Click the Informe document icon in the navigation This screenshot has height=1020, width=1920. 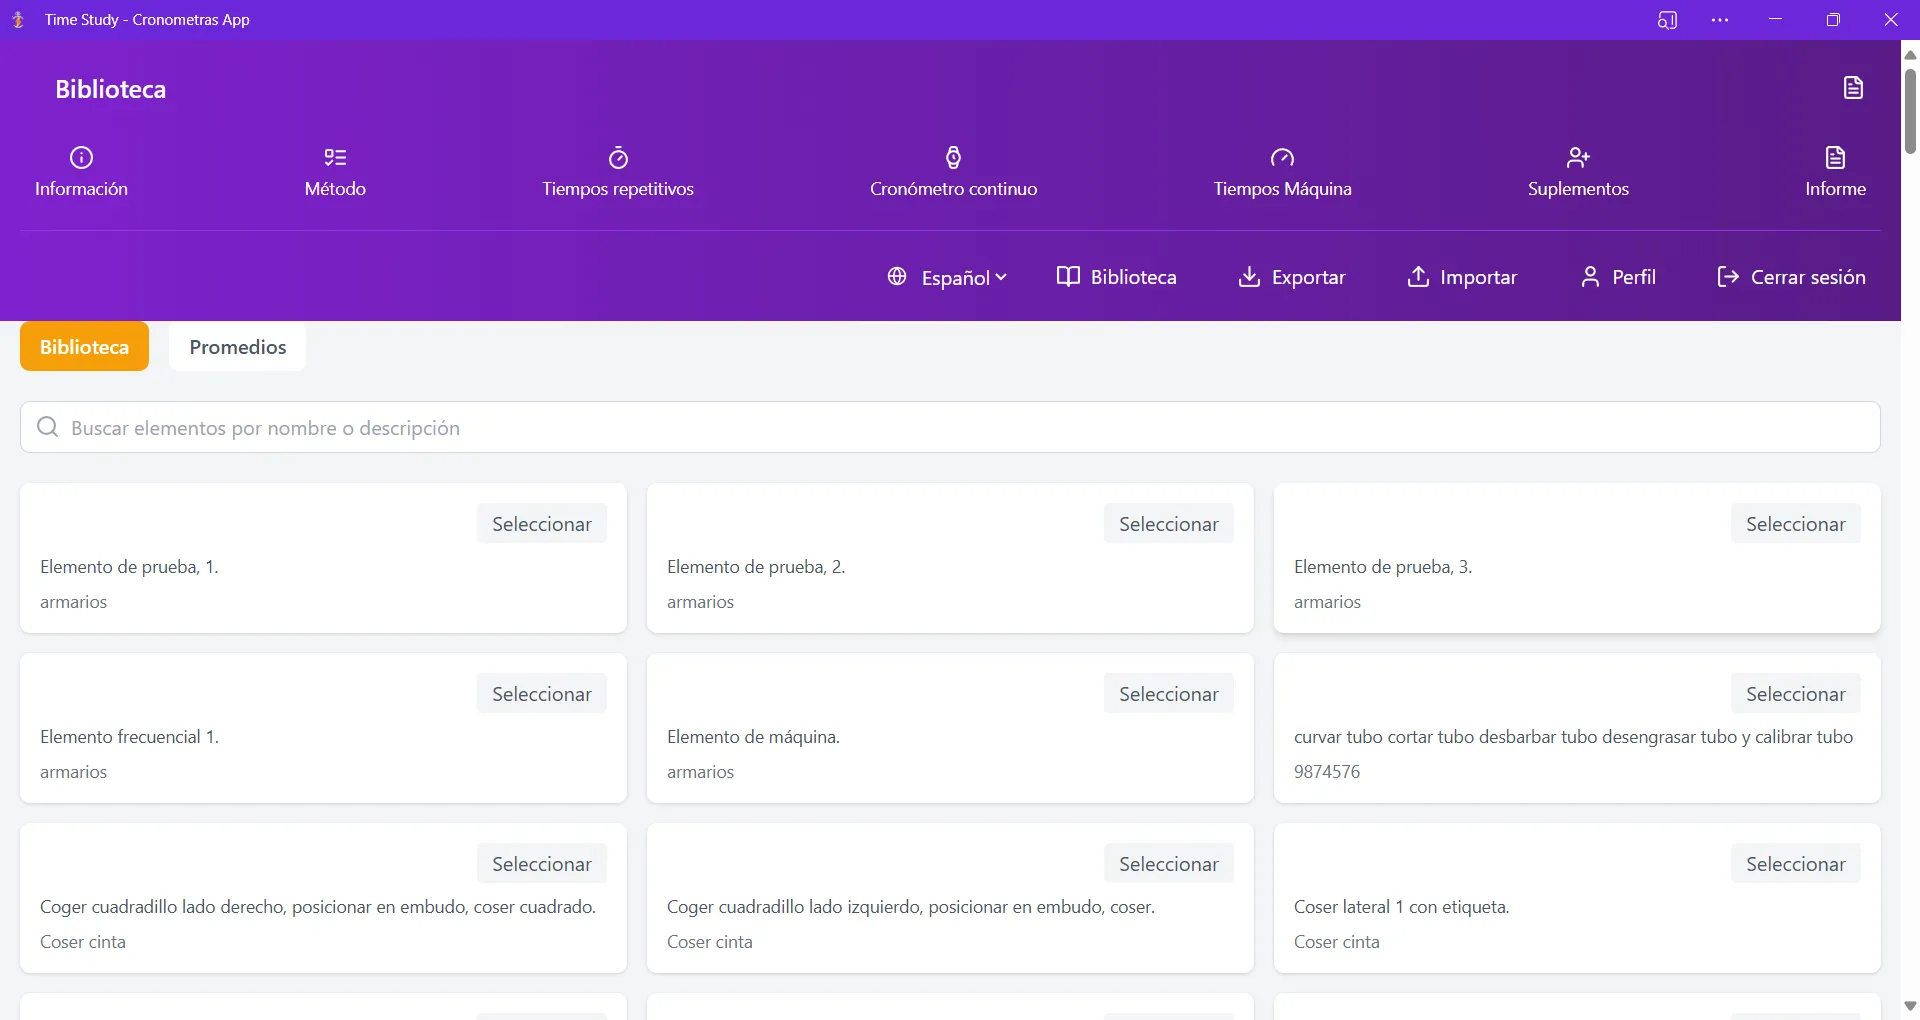pyautogui.click(x=1835, y=157)
